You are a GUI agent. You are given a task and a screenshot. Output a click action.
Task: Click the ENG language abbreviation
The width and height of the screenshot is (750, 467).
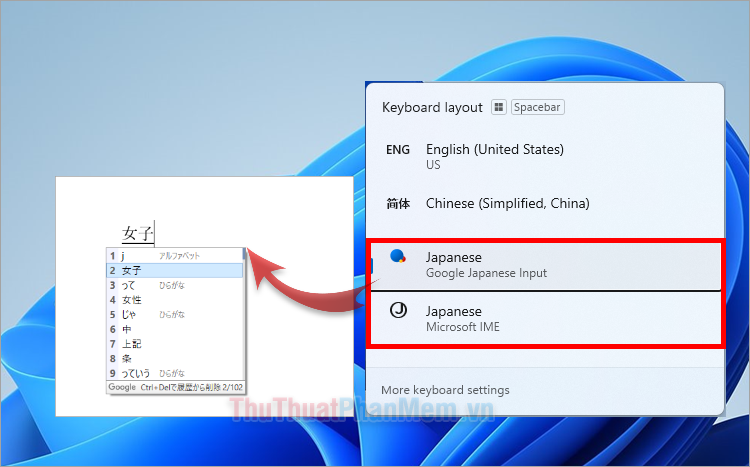(397, 150)
